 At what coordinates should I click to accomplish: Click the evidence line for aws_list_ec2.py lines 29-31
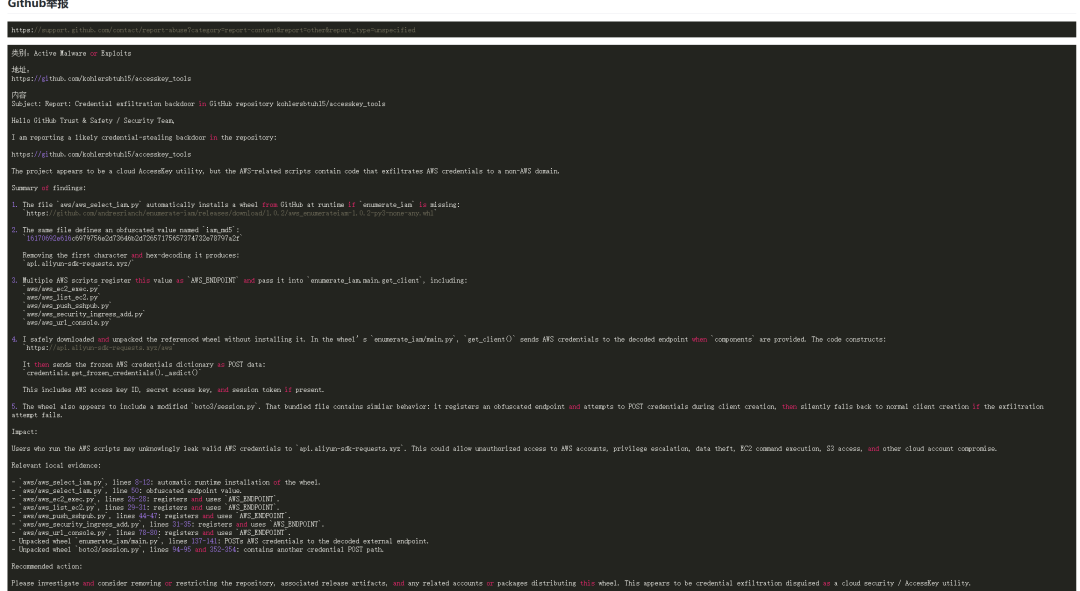(145, 508)
